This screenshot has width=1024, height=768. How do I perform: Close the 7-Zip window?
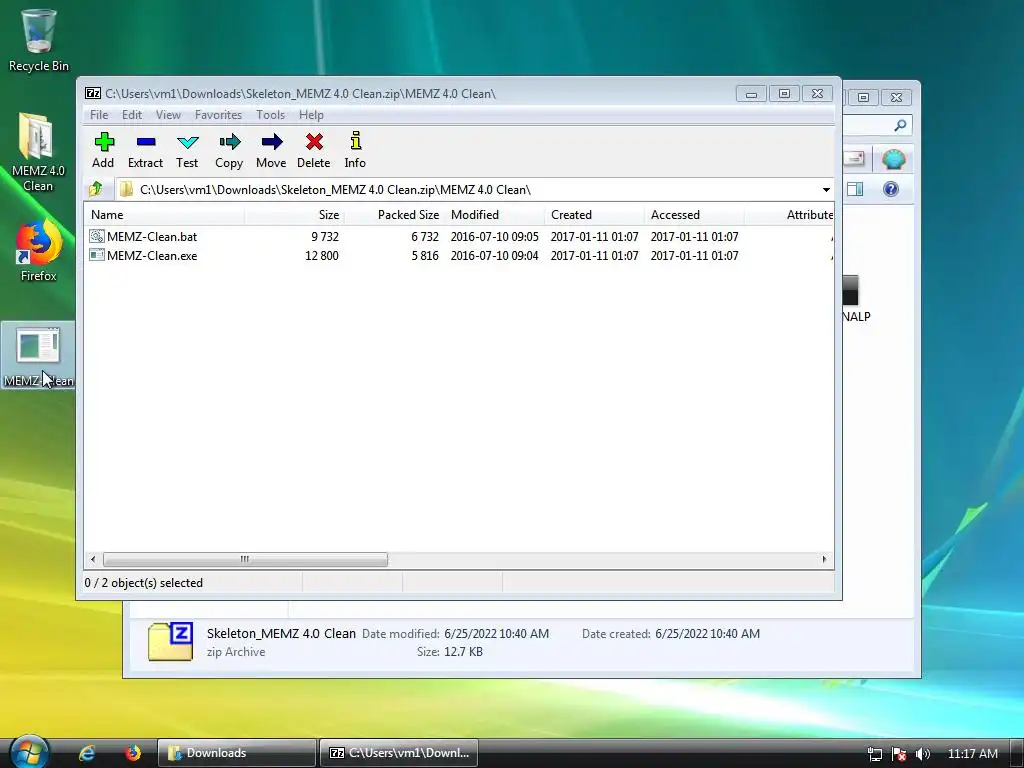click(817, 94)
